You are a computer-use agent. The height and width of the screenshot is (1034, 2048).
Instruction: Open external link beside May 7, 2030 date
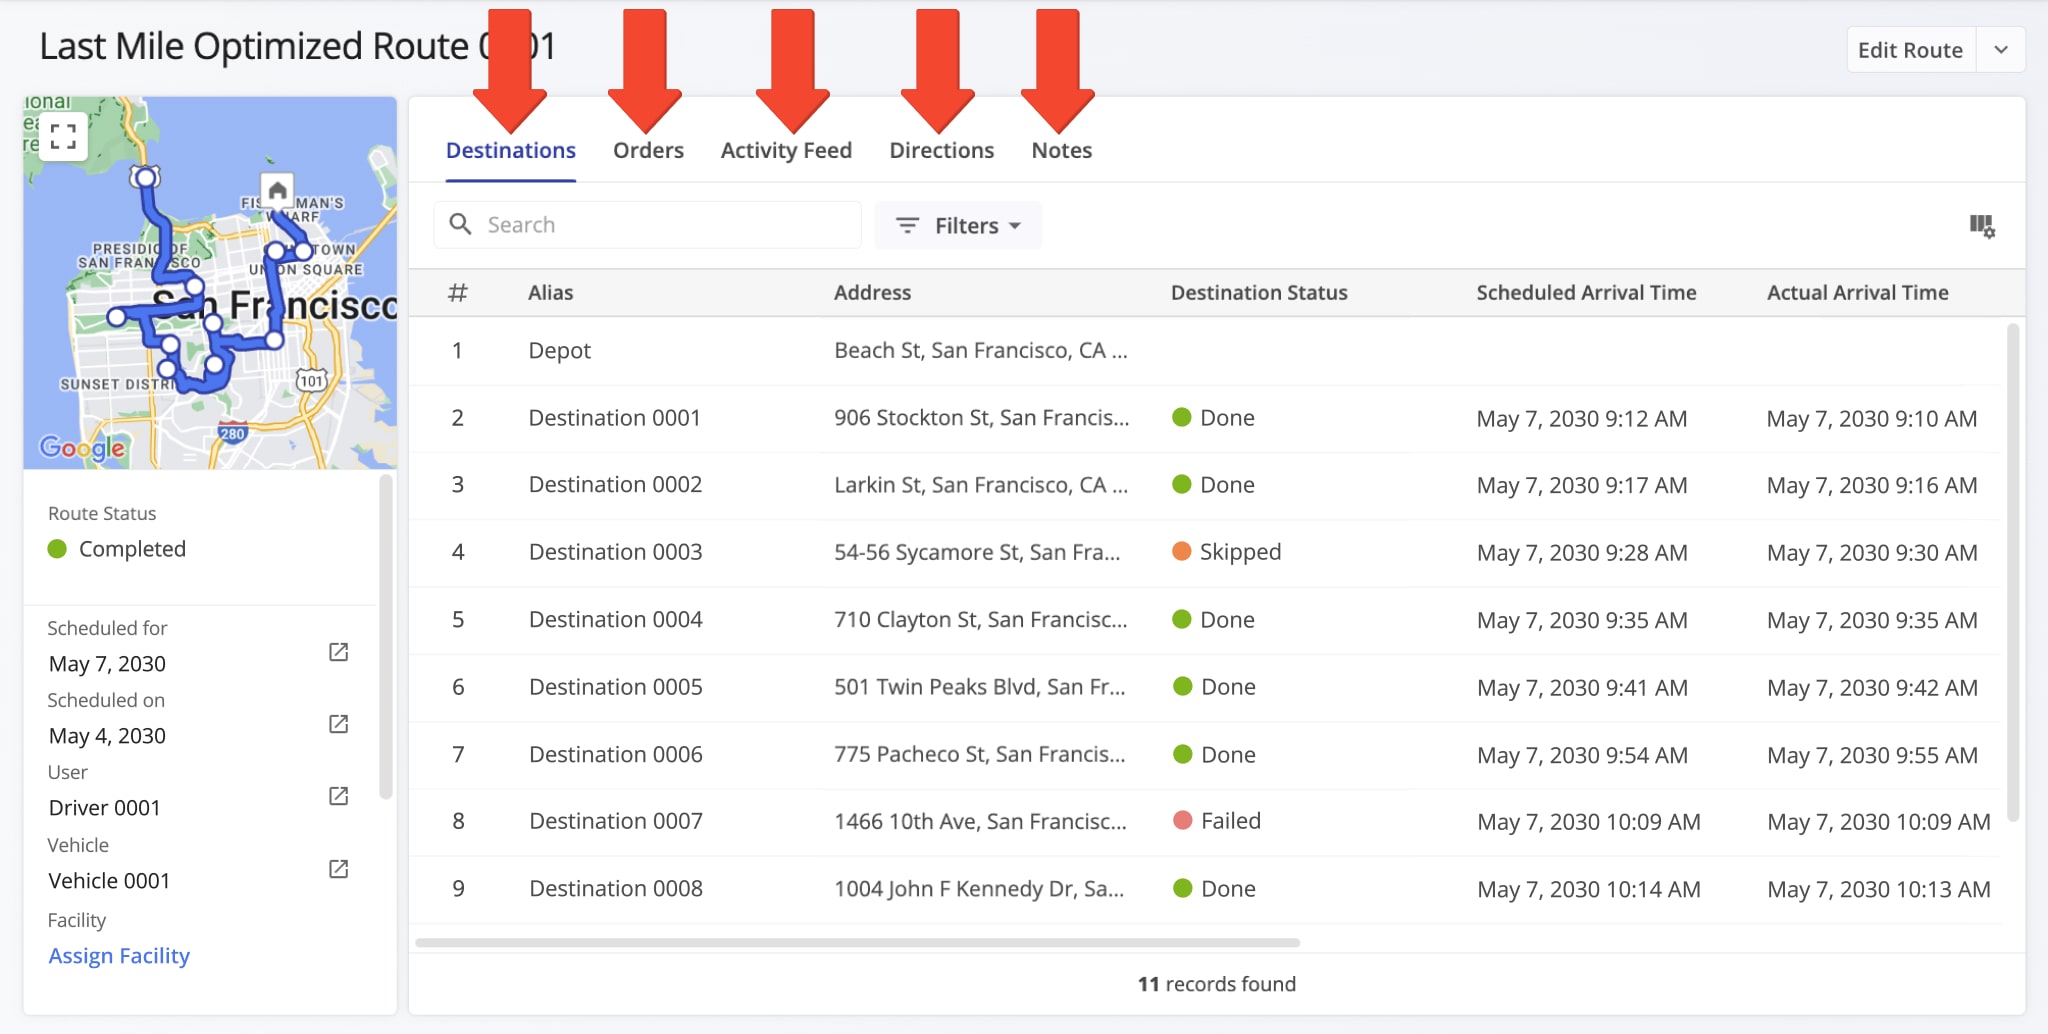[338, 651]
